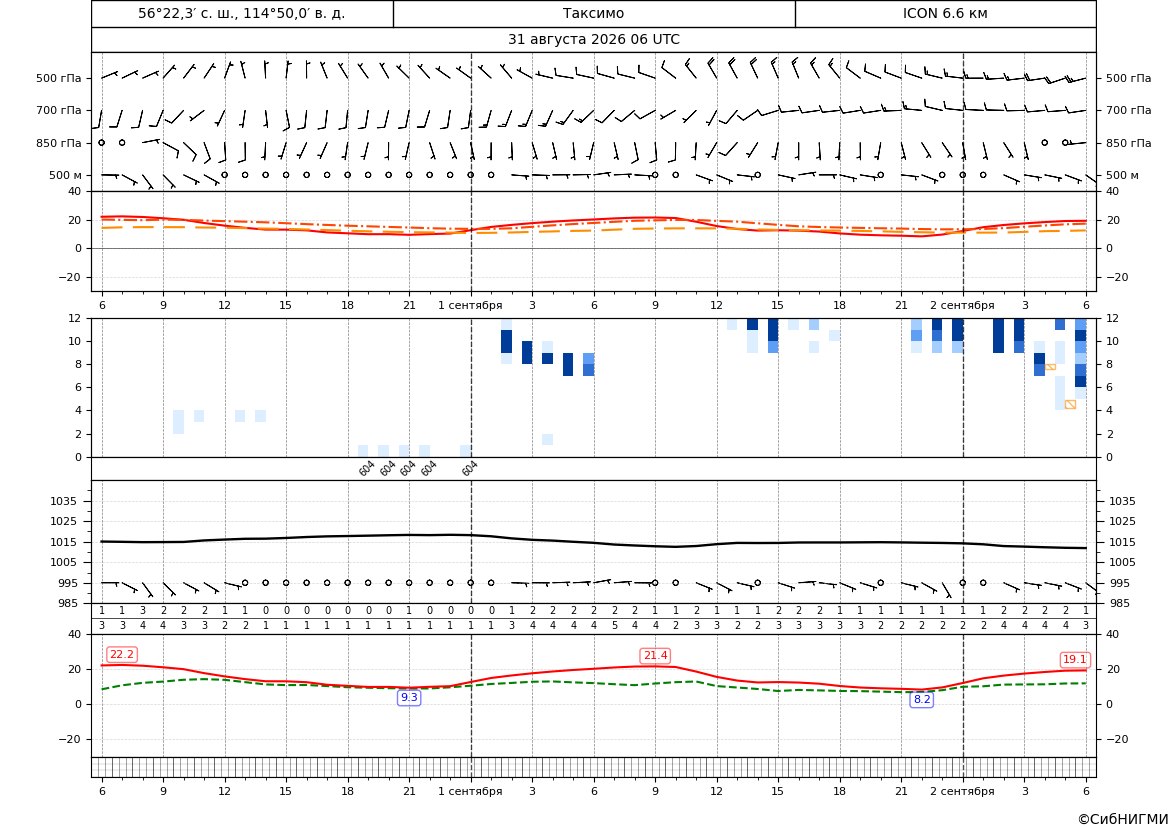Click the orange hatched box near level 4
The width and height of the screenshot is (1169, 827).
tap(1071, 404)
